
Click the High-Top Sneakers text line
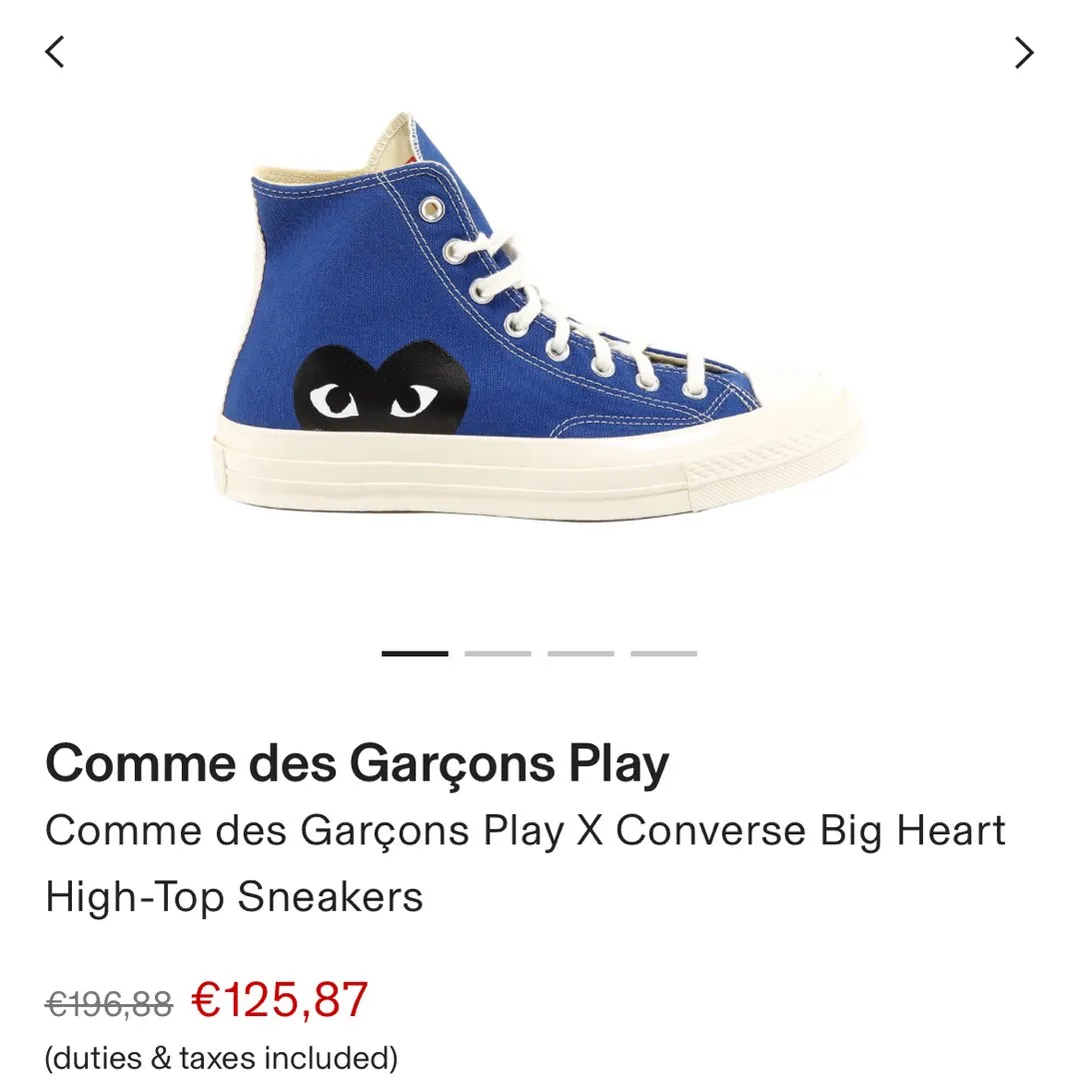point(234,897)
